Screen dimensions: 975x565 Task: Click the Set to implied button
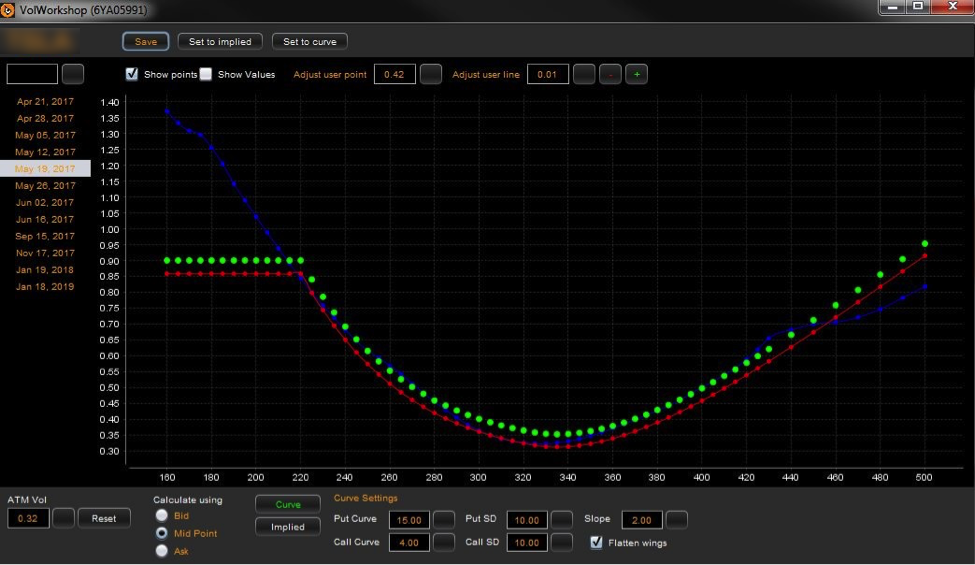coord(220,42)
